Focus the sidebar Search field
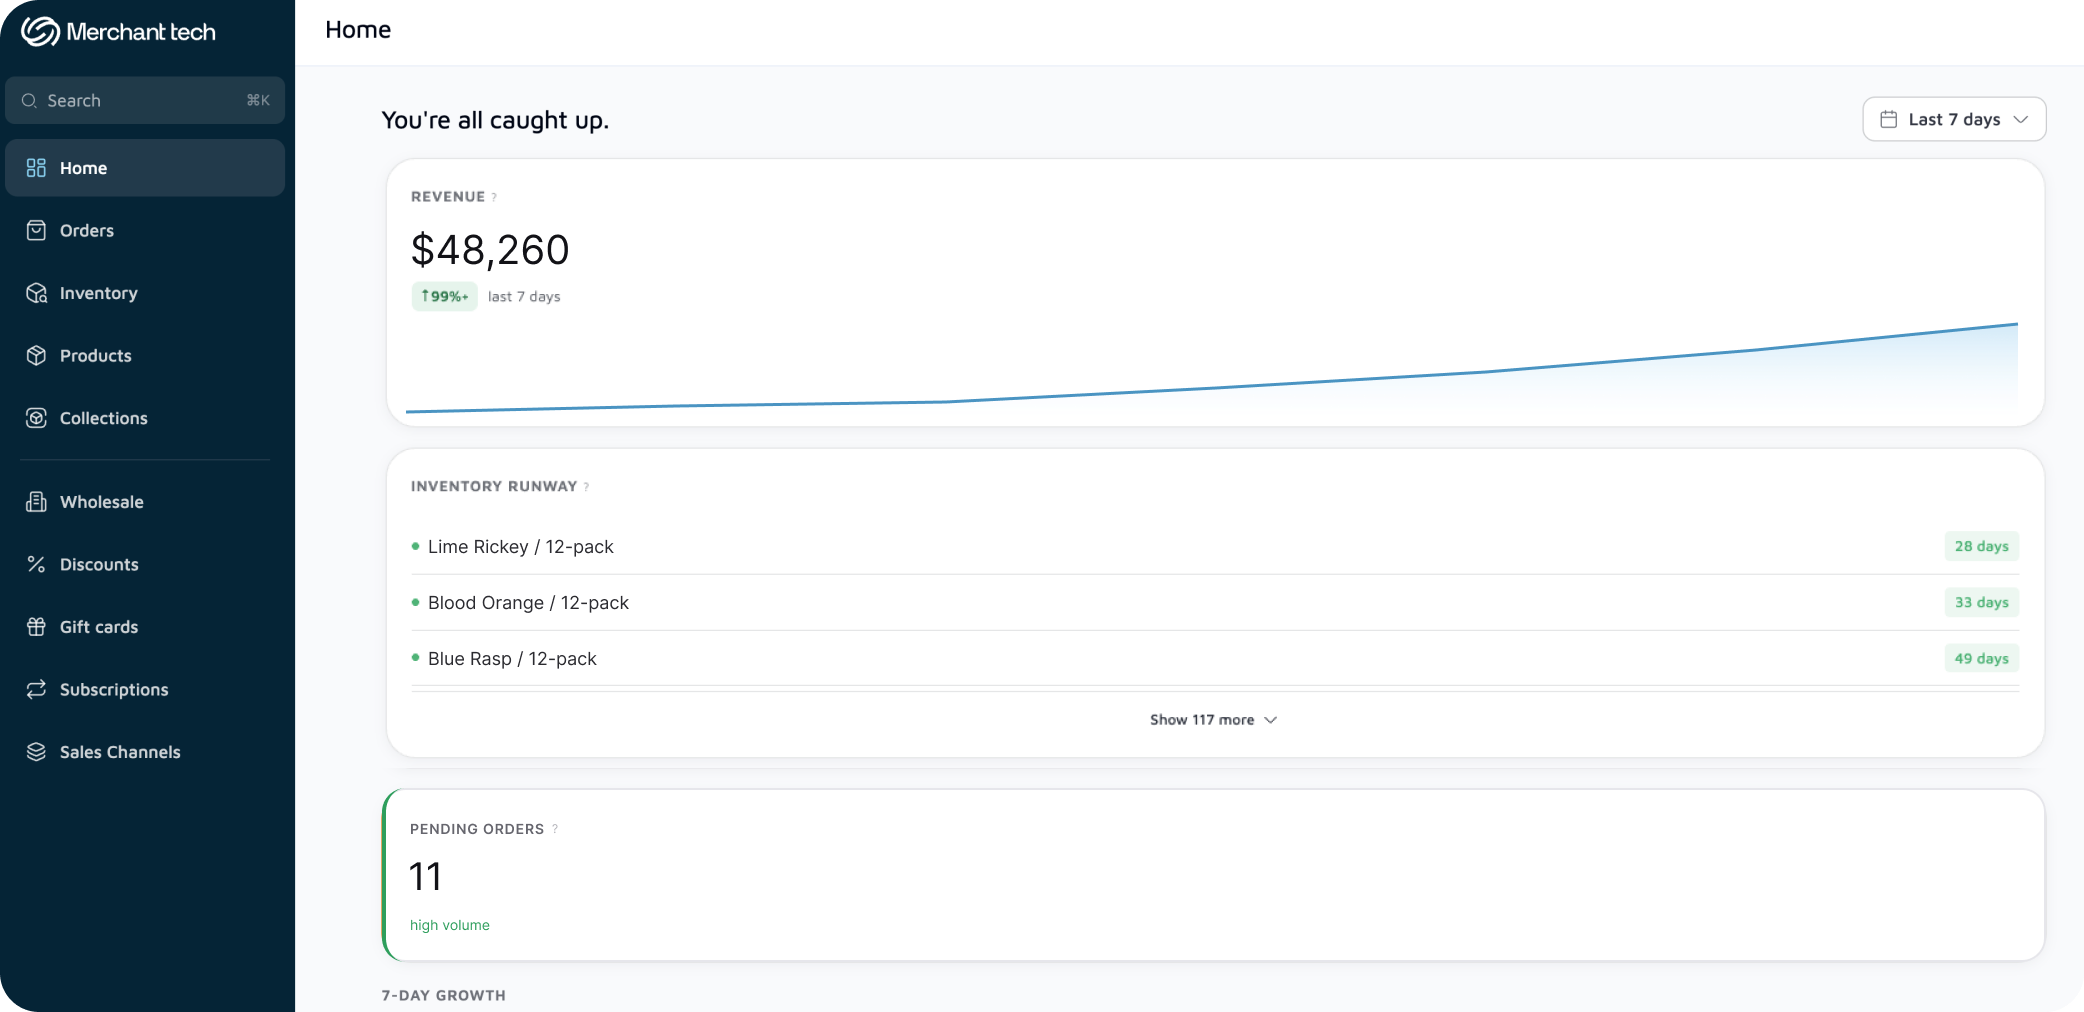 [x=145, y=101]
